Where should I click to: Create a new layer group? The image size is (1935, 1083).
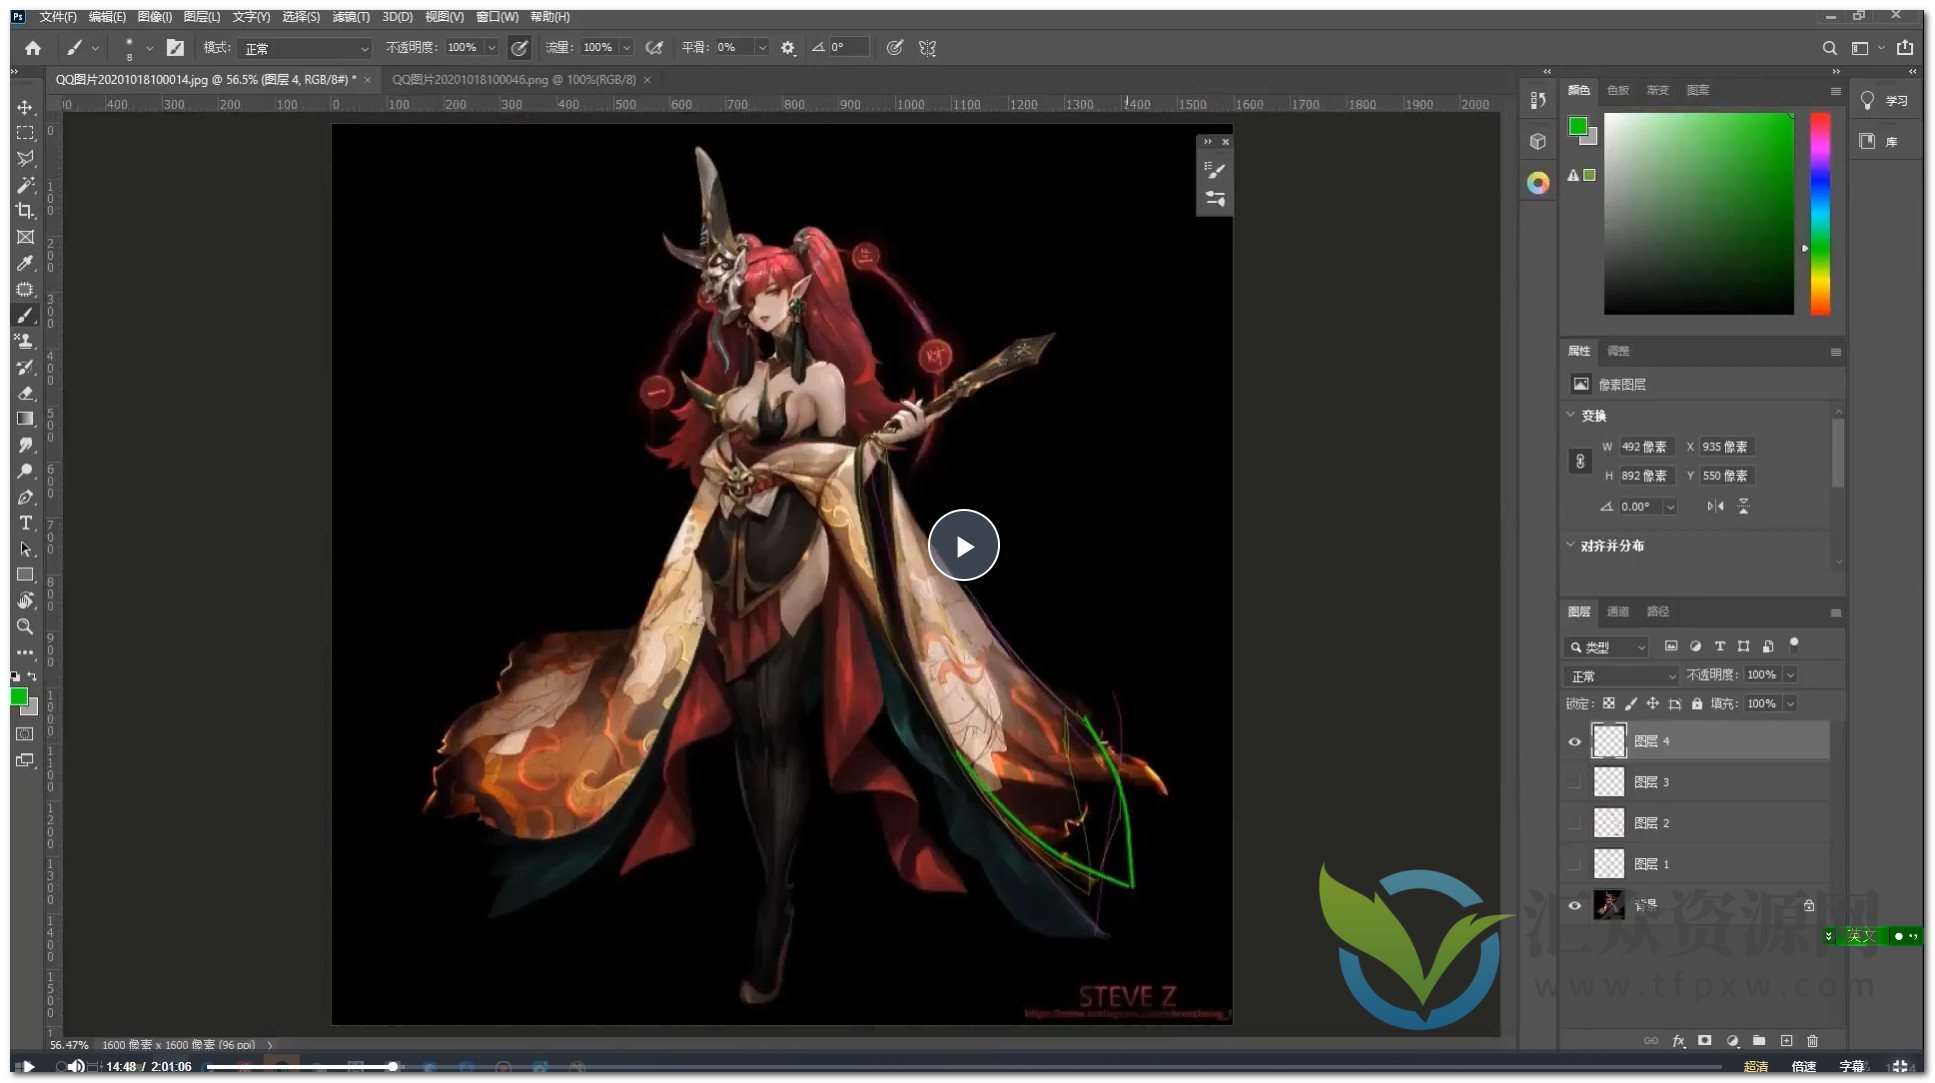1759,1041
